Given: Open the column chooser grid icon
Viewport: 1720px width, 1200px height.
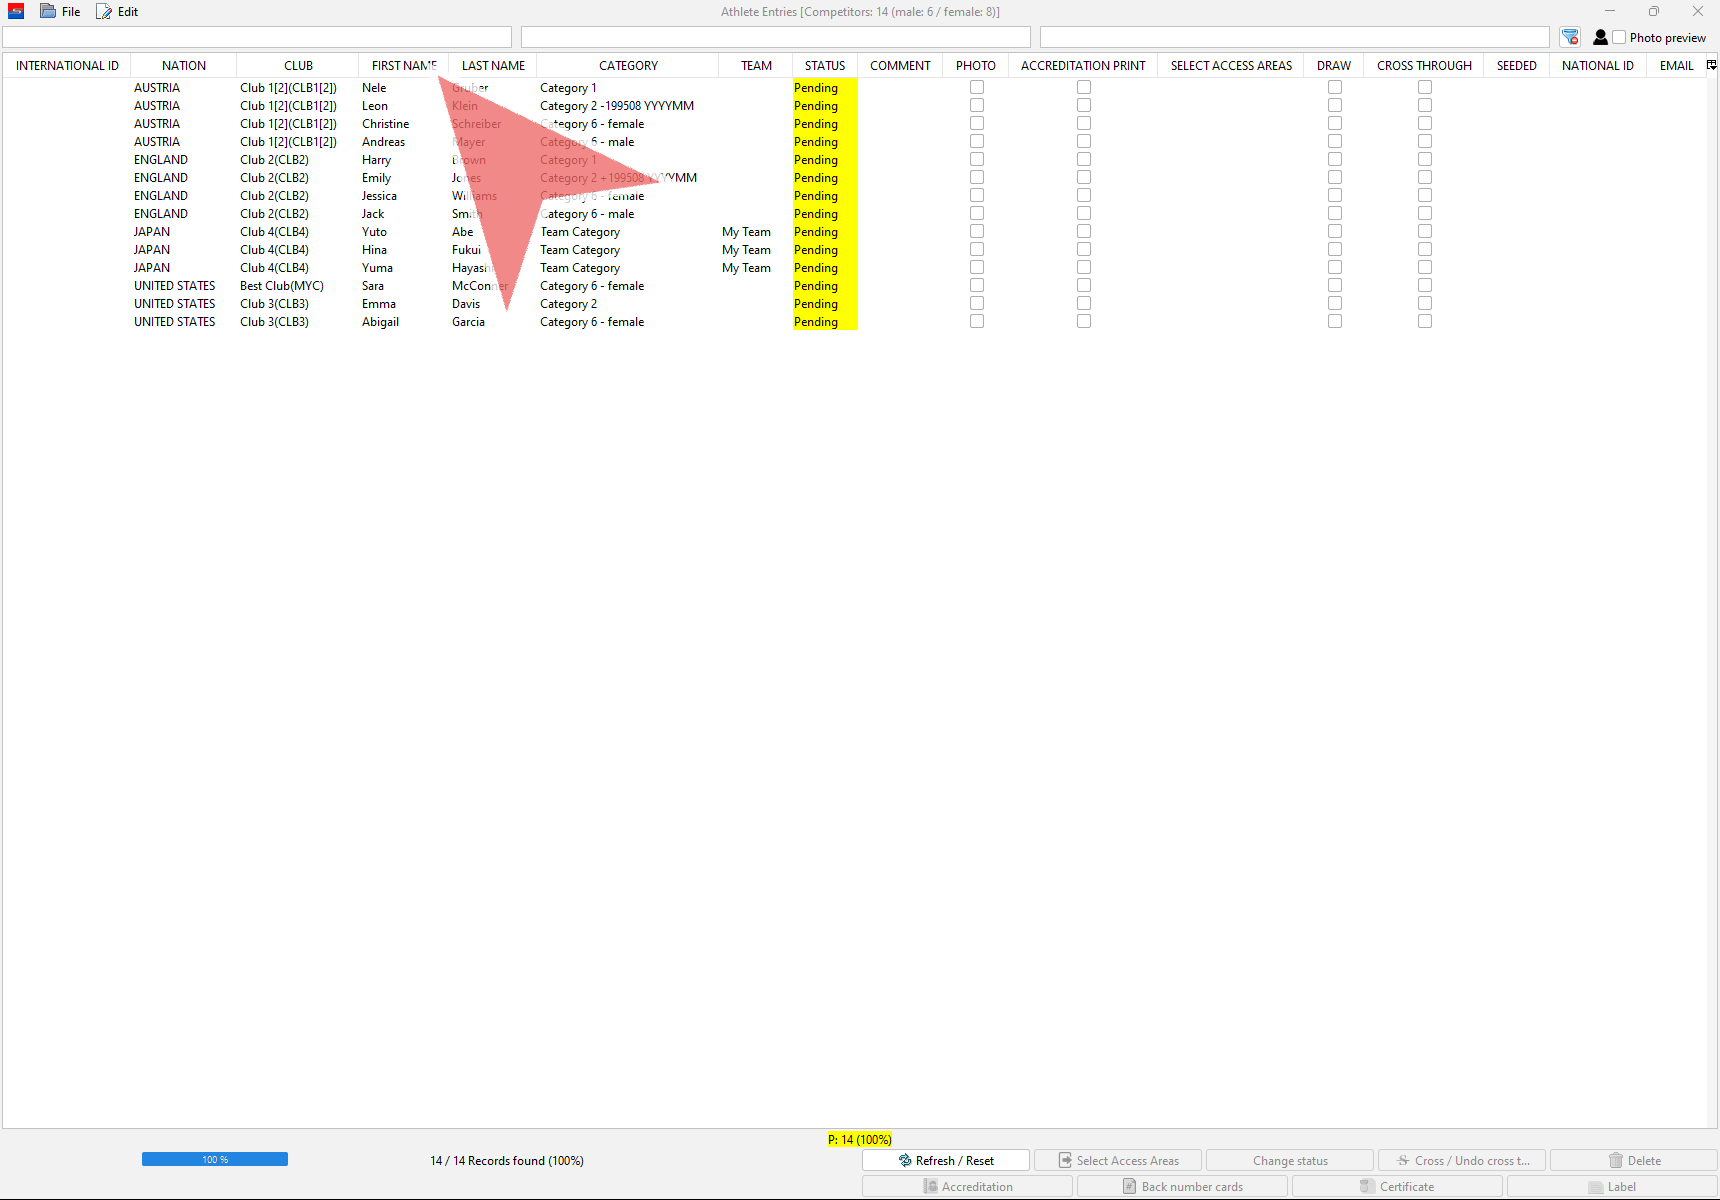Looking at the screenshot, I should tap(1711, 65).
